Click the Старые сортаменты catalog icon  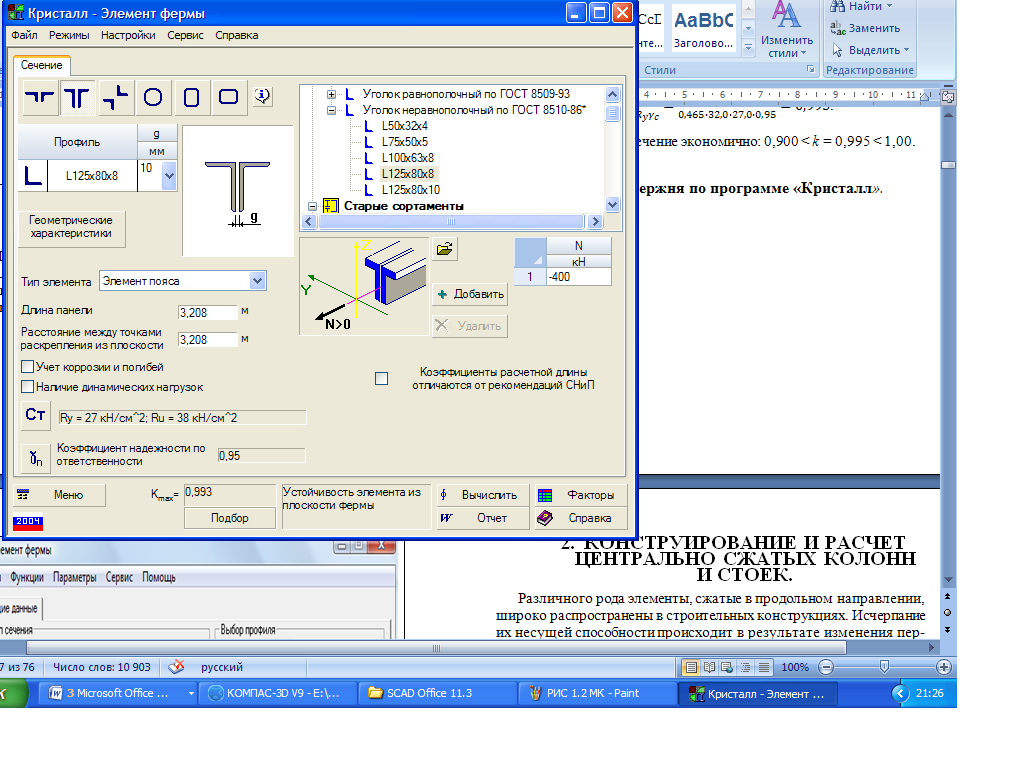tap(331, 206)
